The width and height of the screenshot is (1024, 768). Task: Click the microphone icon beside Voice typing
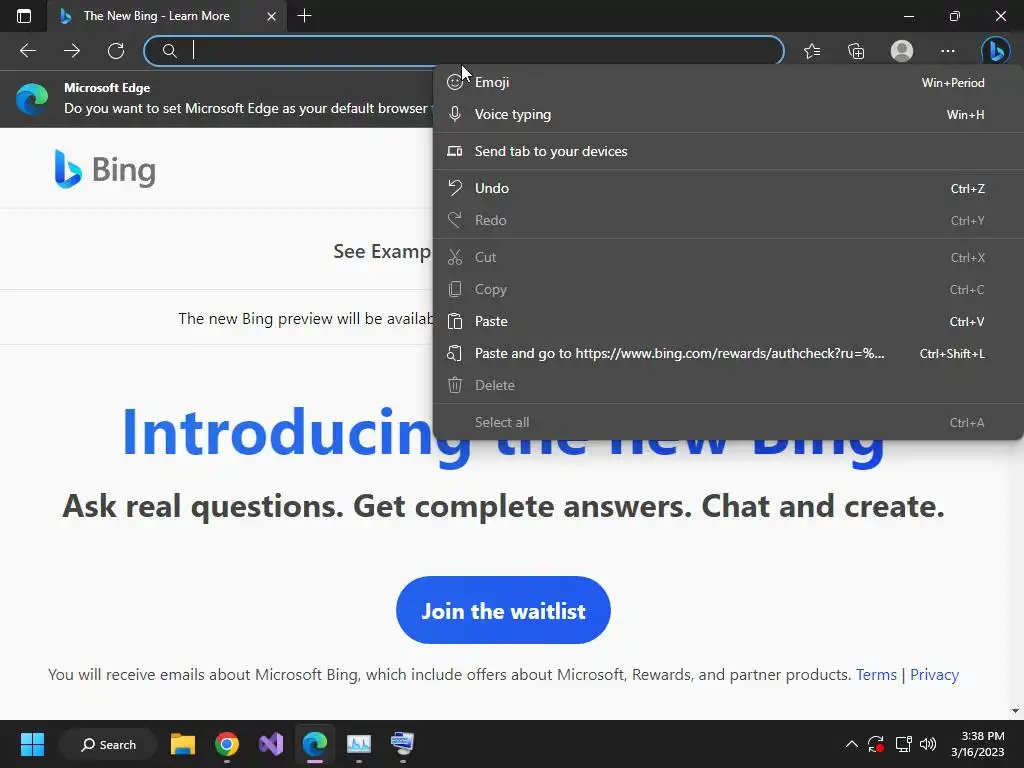coord(455,114)
